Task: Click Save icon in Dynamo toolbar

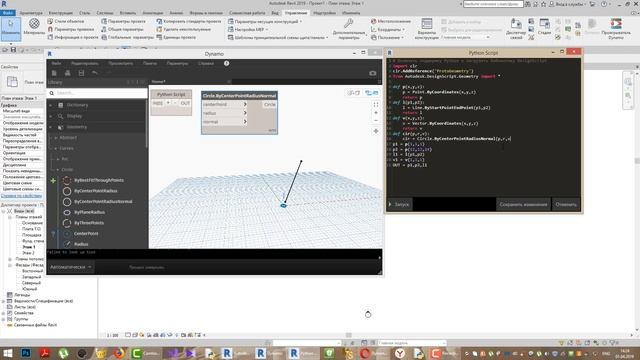Action: pyautogui.click(x=81, y=73)
